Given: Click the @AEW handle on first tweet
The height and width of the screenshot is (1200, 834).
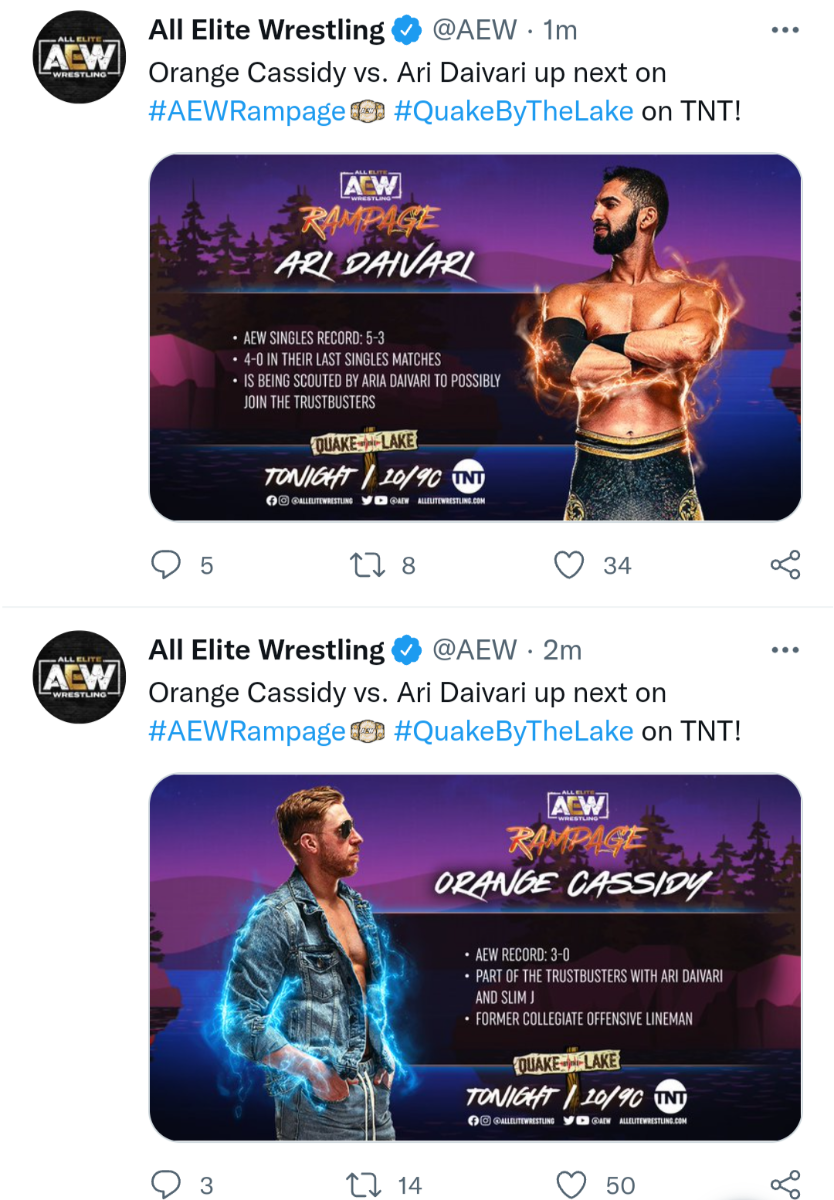Looking at the screenshot, I should tap(473, 31).
